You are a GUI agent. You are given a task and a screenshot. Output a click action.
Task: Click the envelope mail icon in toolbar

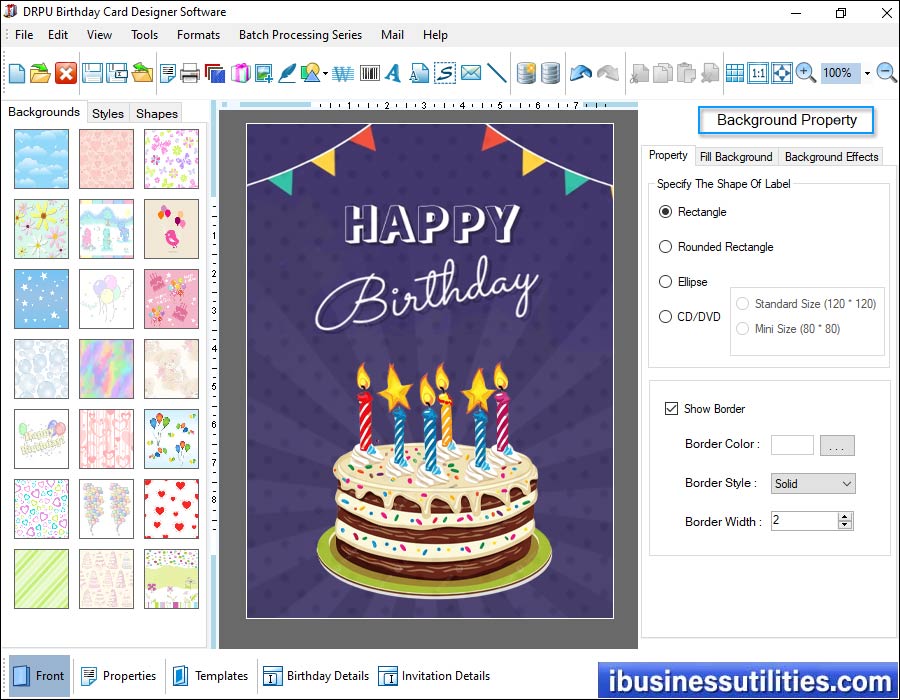click(x=470, y=73)
